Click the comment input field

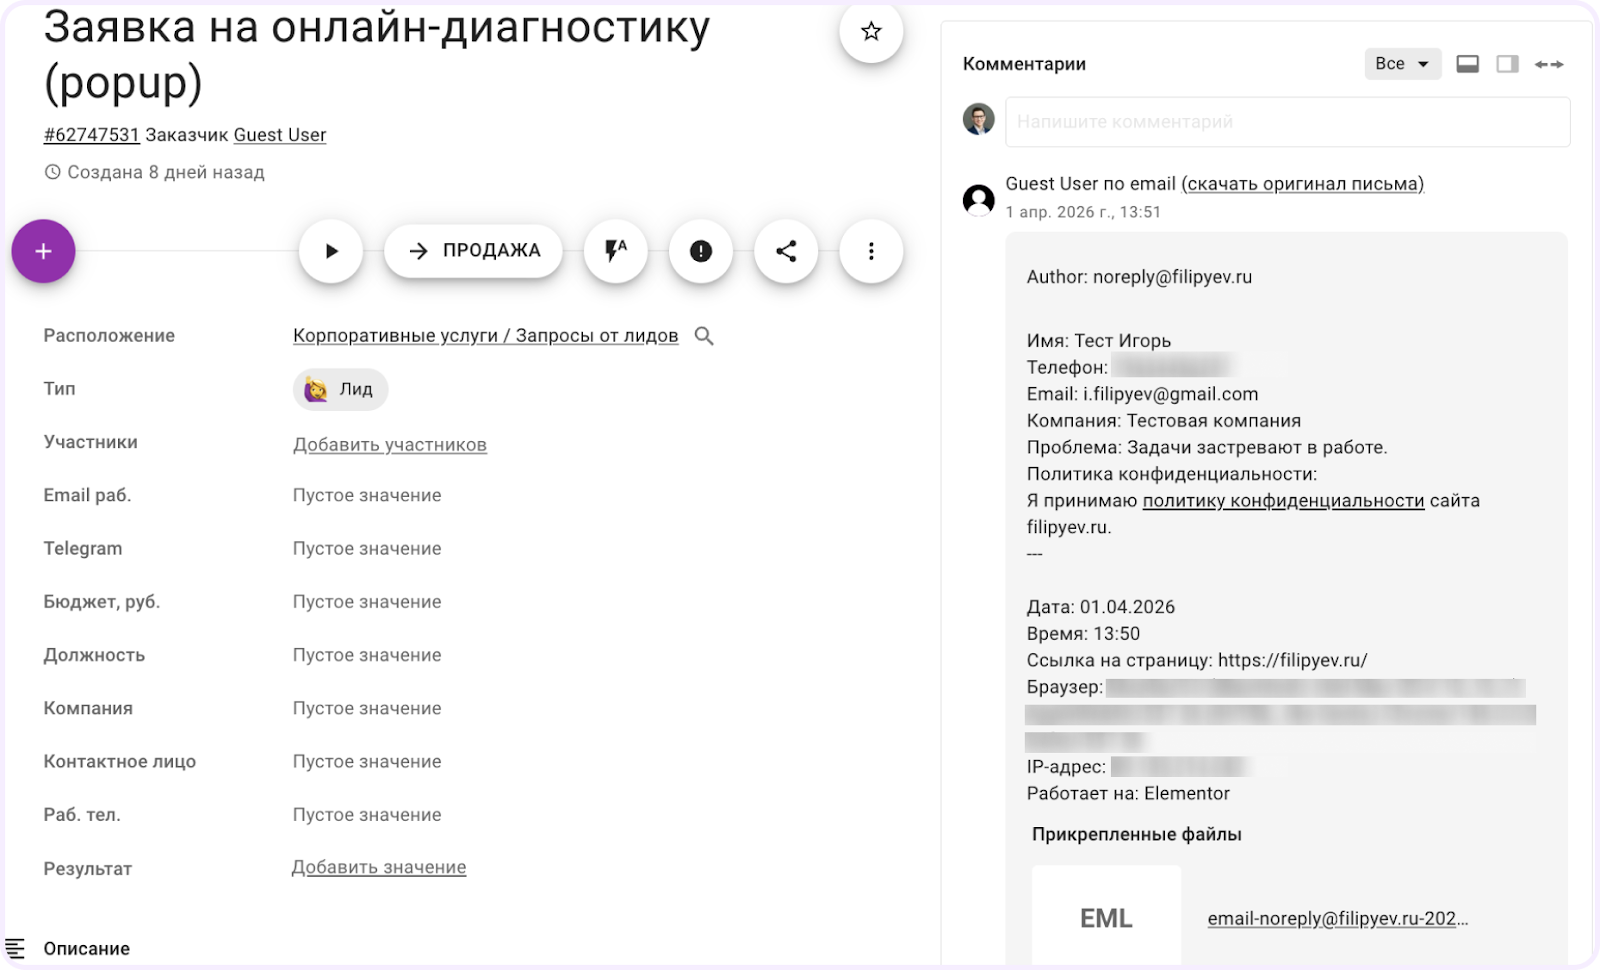pos(1287,122)
